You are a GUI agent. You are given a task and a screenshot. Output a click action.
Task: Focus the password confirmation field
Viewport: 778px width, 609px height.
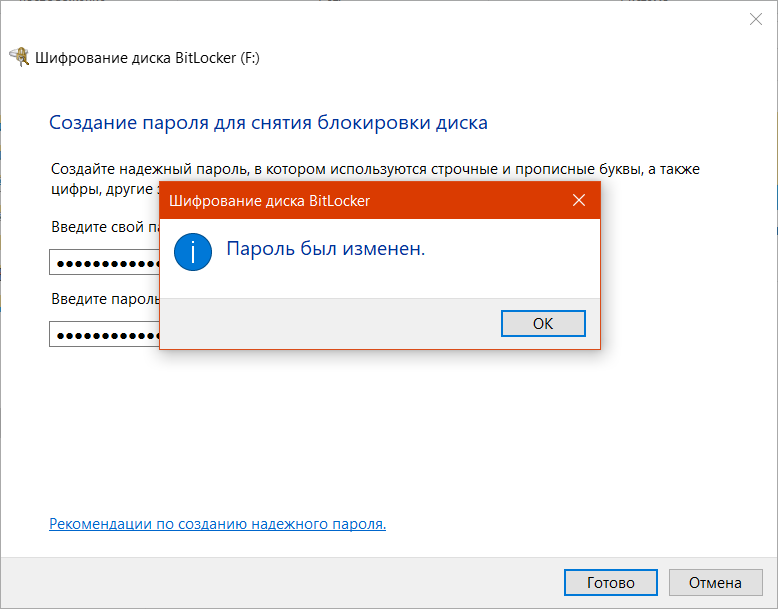(x=104, y=334)
